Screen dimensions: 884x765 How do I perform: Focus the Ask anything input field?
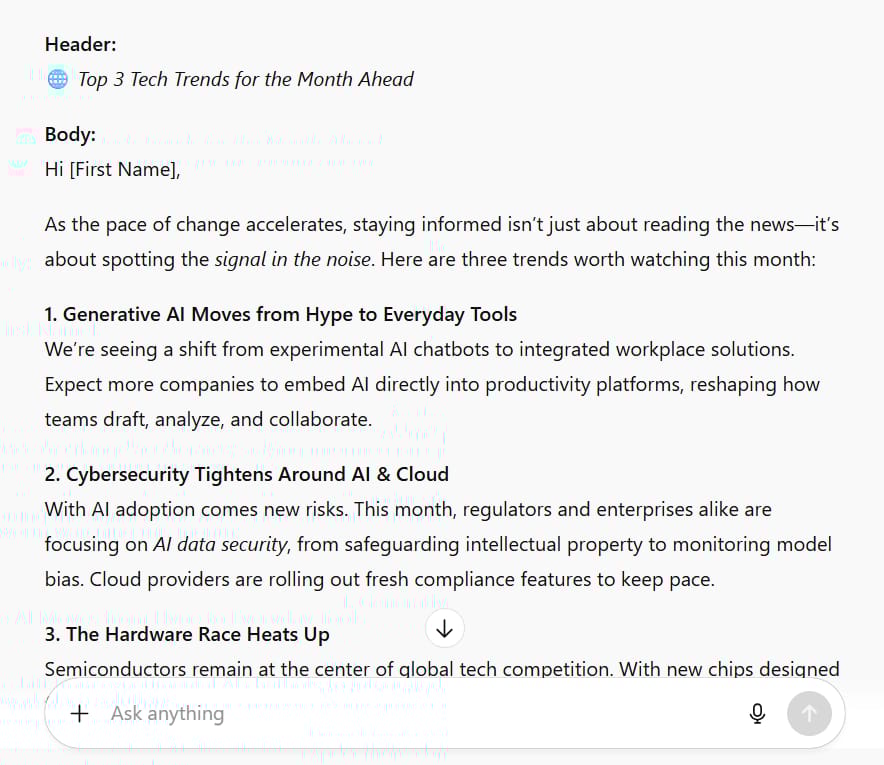(x=417, y=714)
